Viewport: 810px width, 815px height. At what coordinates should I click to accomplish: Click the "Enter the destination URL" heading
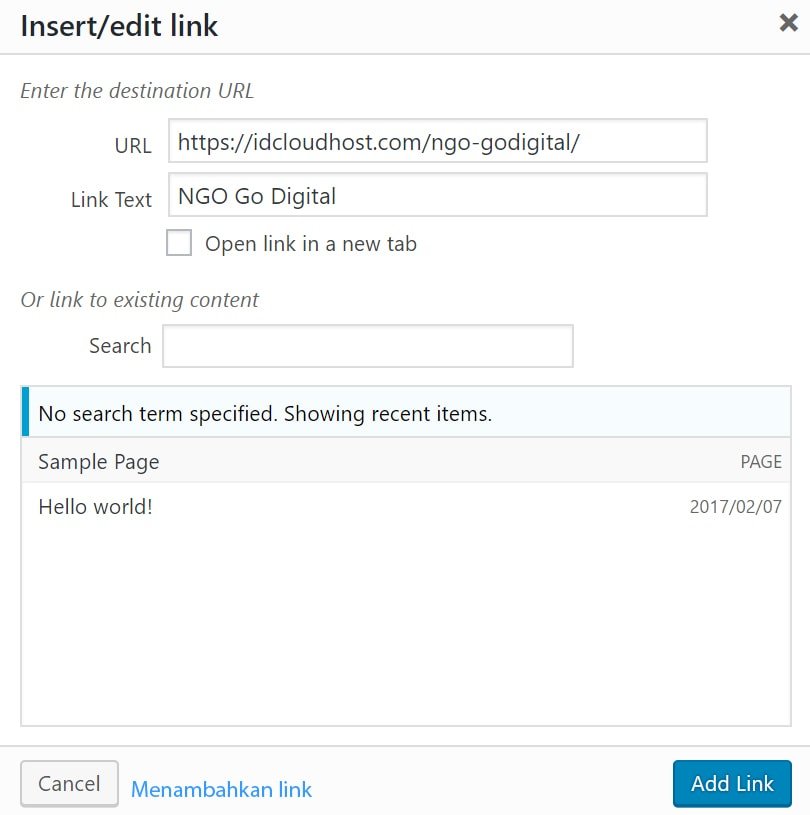point(137,91)
